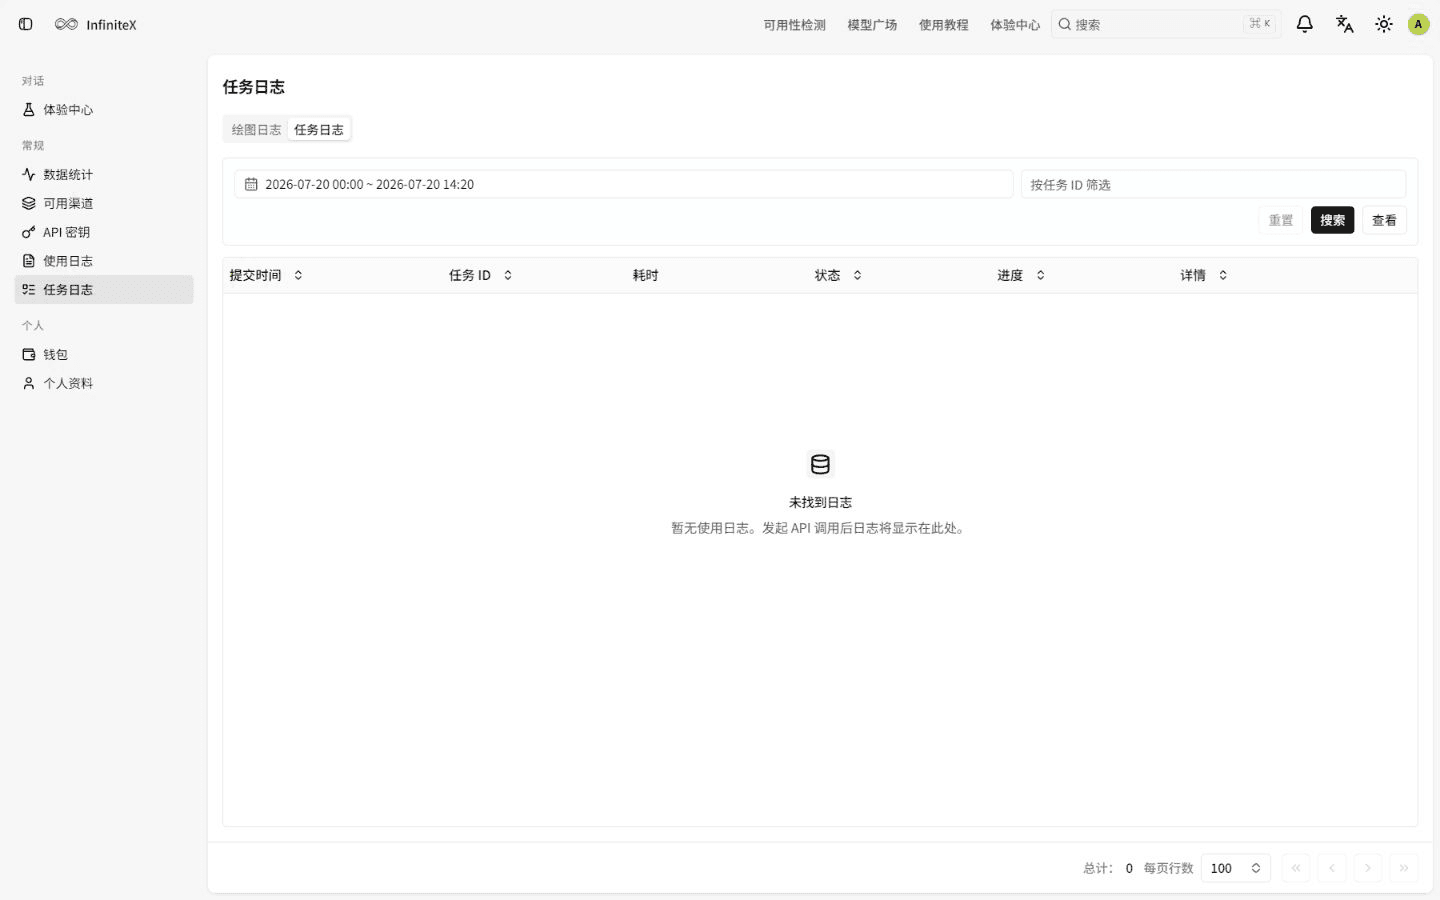The width and height of the screenshot is (1440, 900).
Task: Open 钱包 sidebar label
Action: pyautogui.click(x=55, y=354)
